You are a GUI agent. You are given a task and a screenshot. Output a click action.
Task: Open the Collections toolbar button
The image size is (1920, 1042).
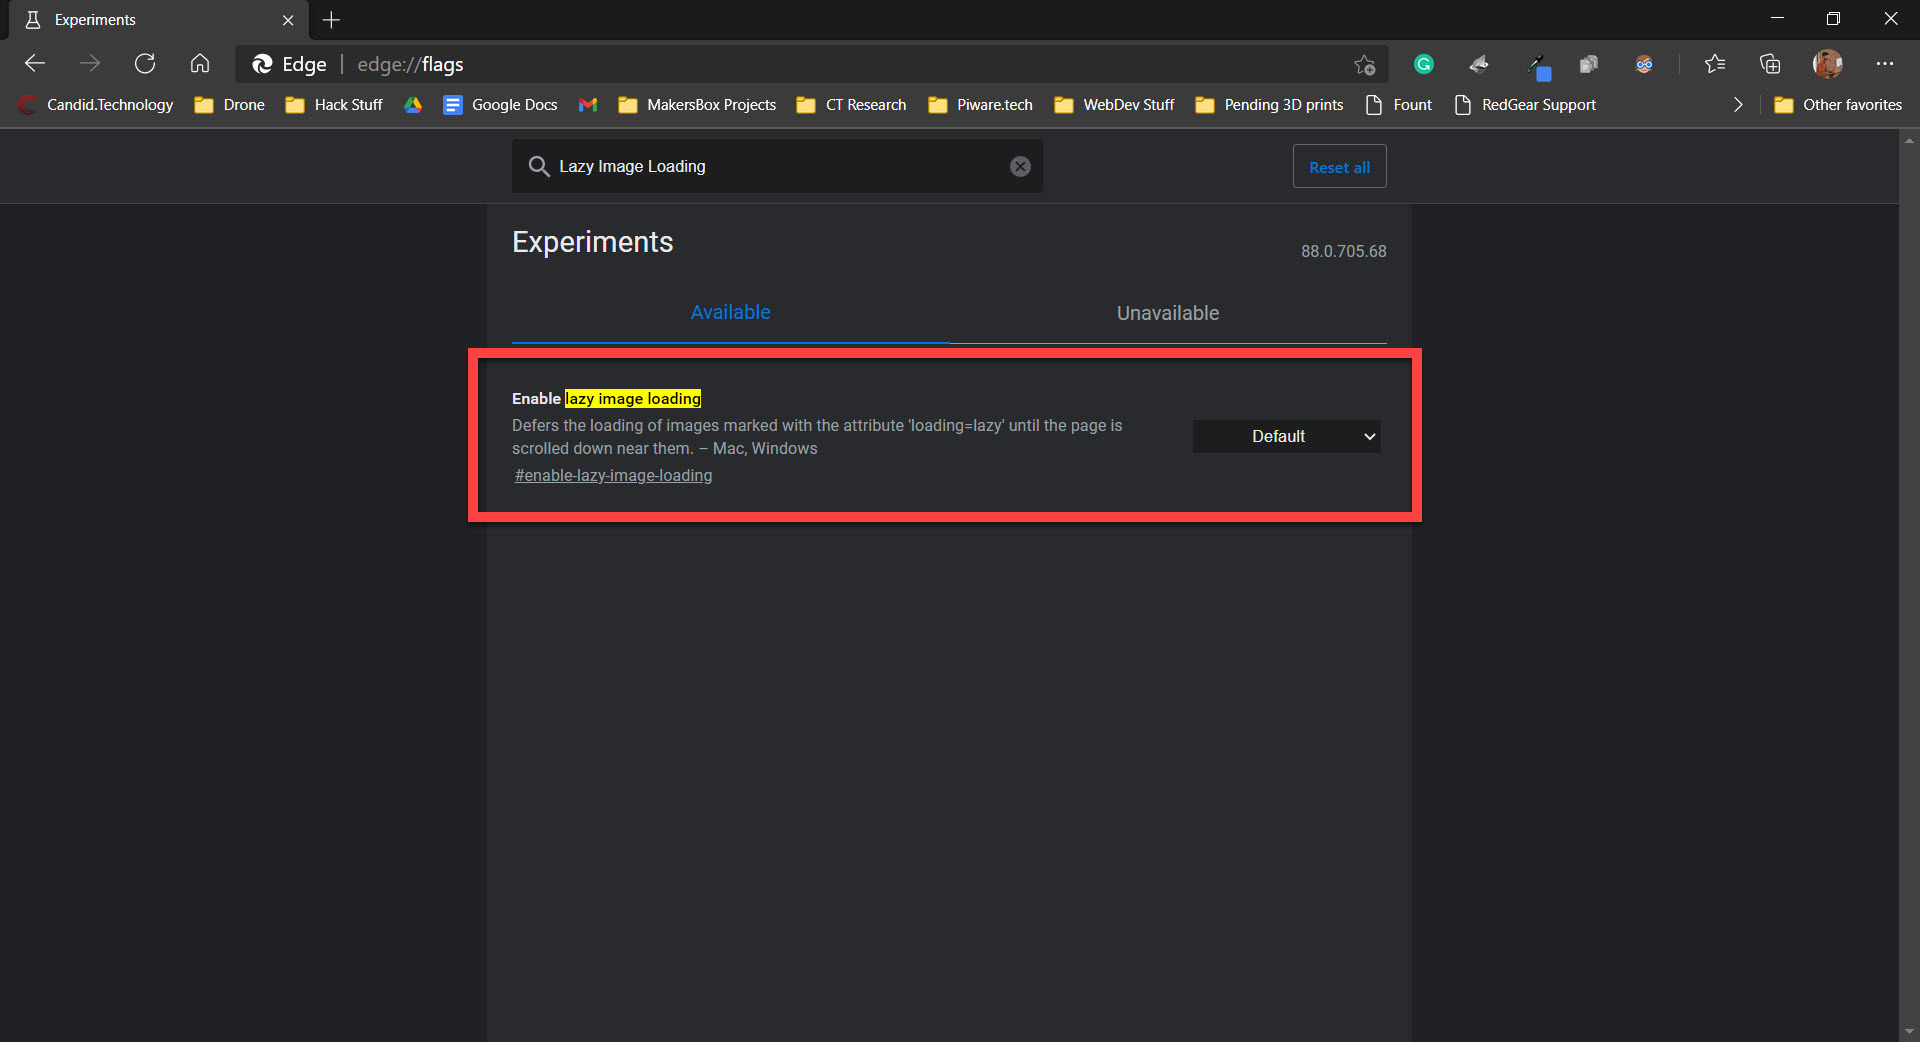(x=1770, y=64)
